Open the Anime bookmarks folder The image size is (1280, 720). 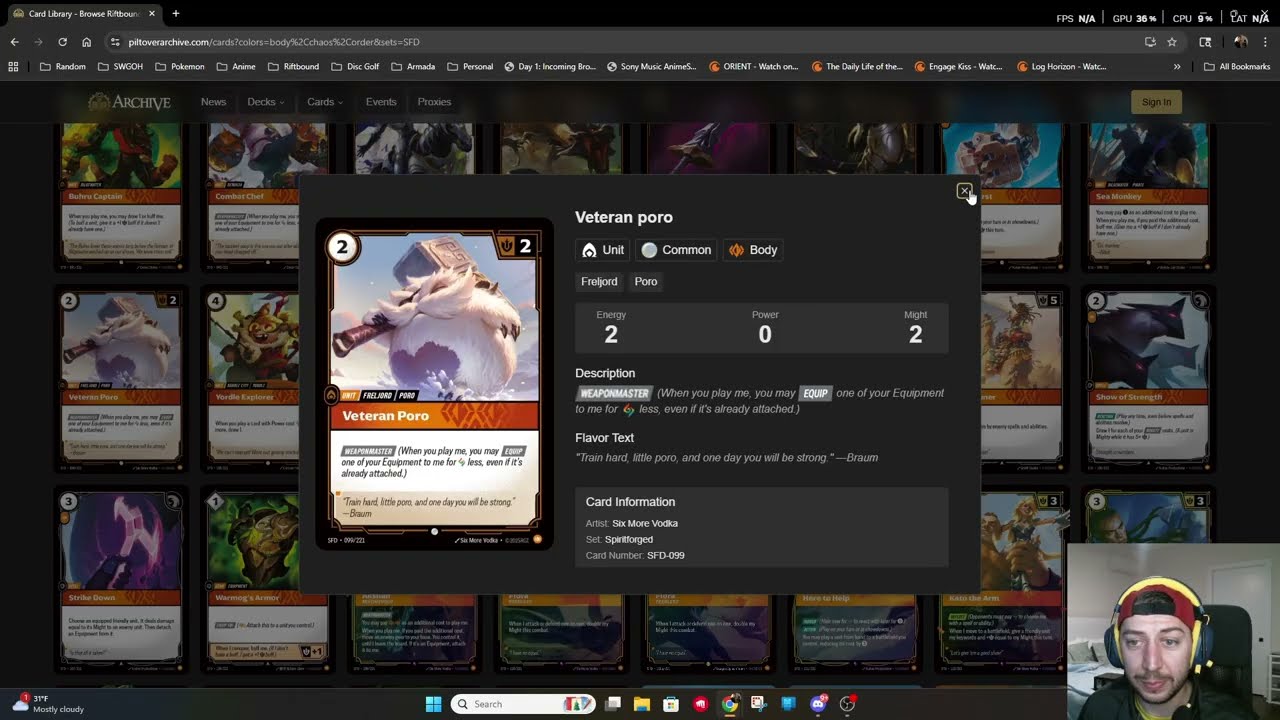click(236, 67)
